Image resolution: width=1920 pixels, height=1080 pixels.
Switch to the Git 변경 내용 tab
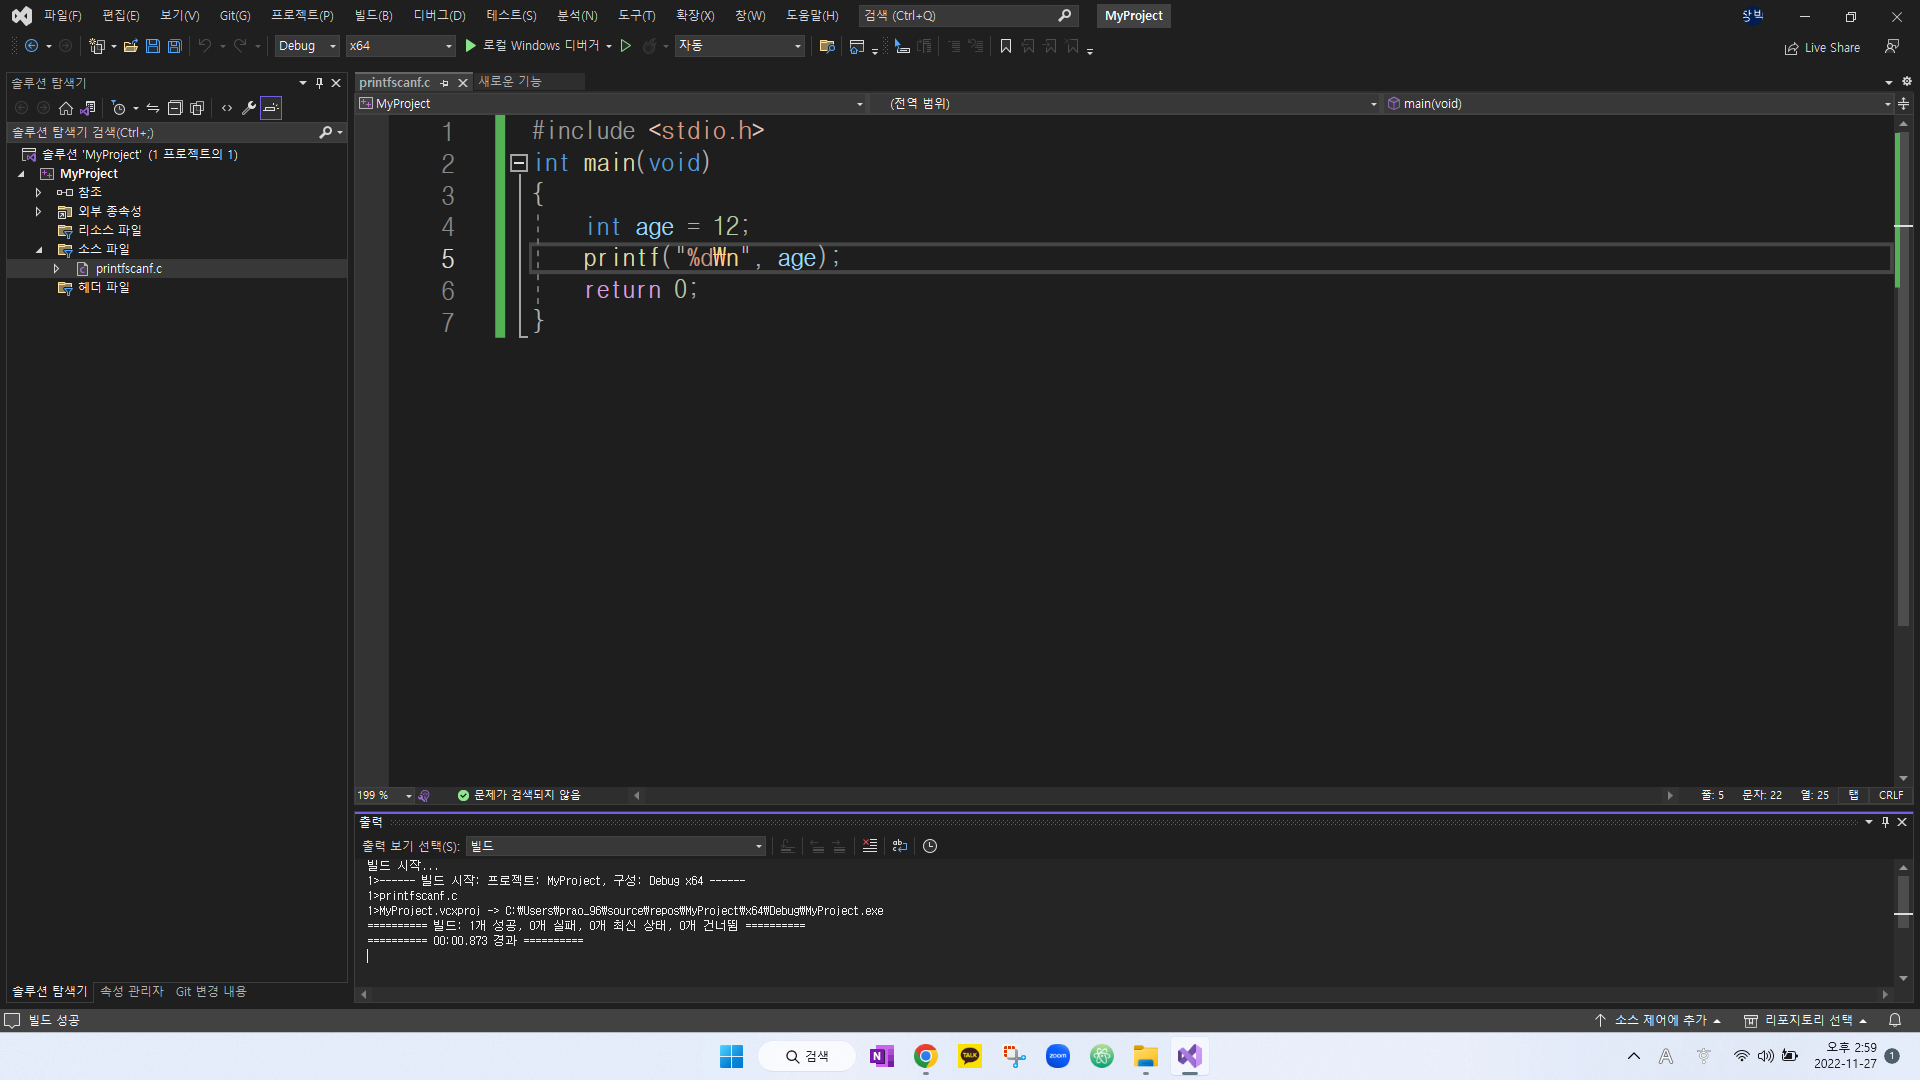click(x=211, y=991)
